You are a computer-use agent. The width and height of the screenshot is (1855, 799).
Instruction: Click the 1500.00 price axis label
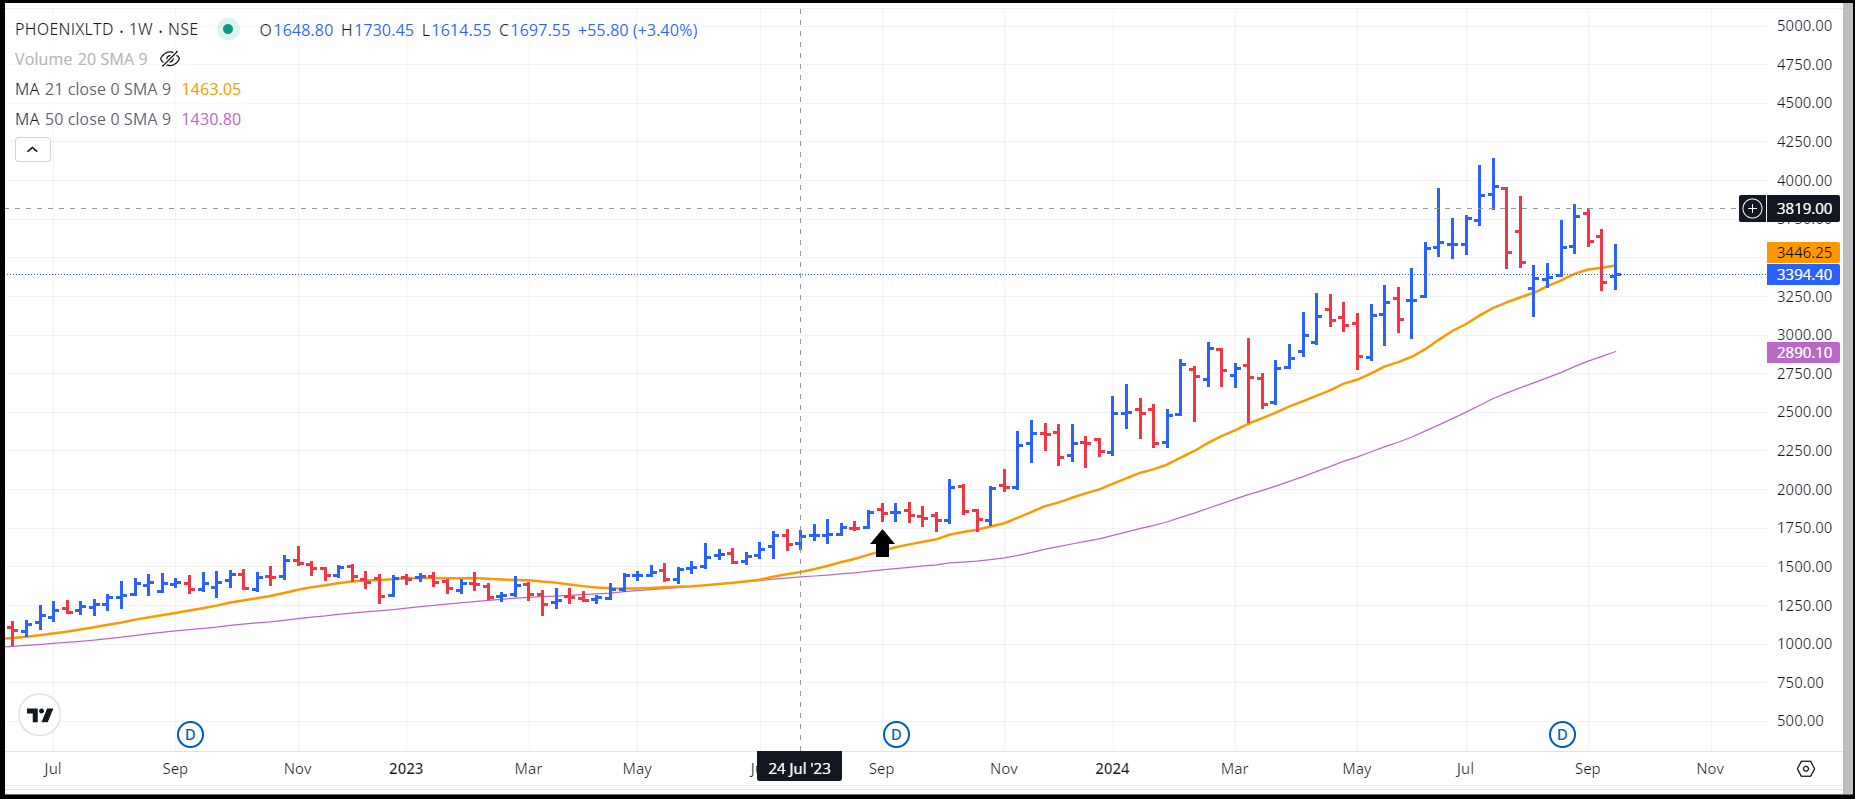[1804, 567]
